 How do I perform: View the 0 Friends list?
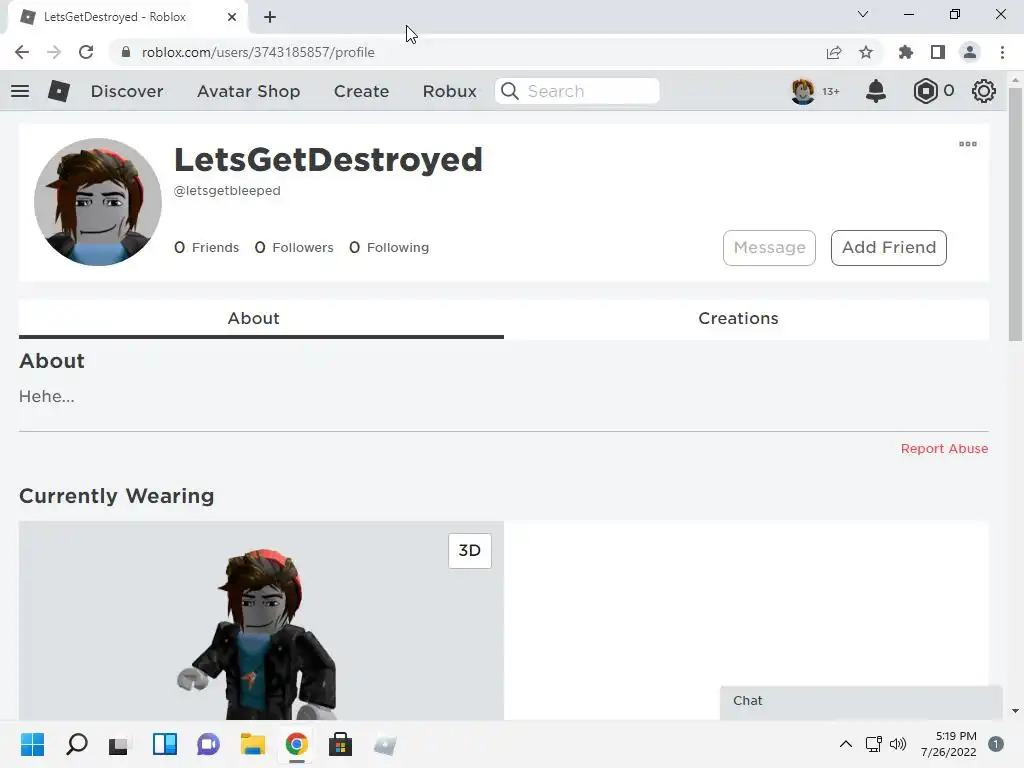(206, 248)
